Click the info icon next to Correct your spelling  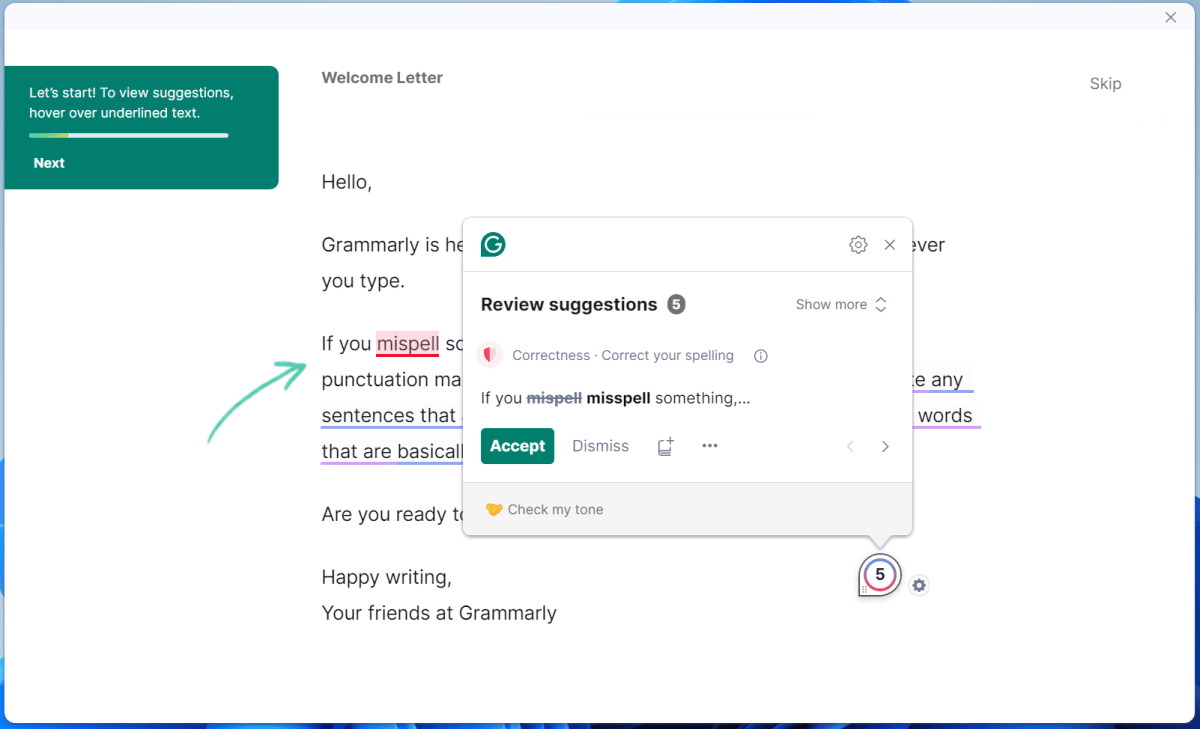pos(760,355)
